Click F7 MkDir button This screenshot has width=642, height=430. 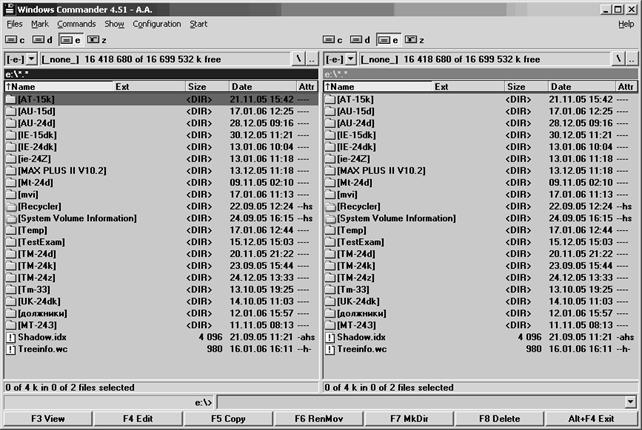pos(409,419)
